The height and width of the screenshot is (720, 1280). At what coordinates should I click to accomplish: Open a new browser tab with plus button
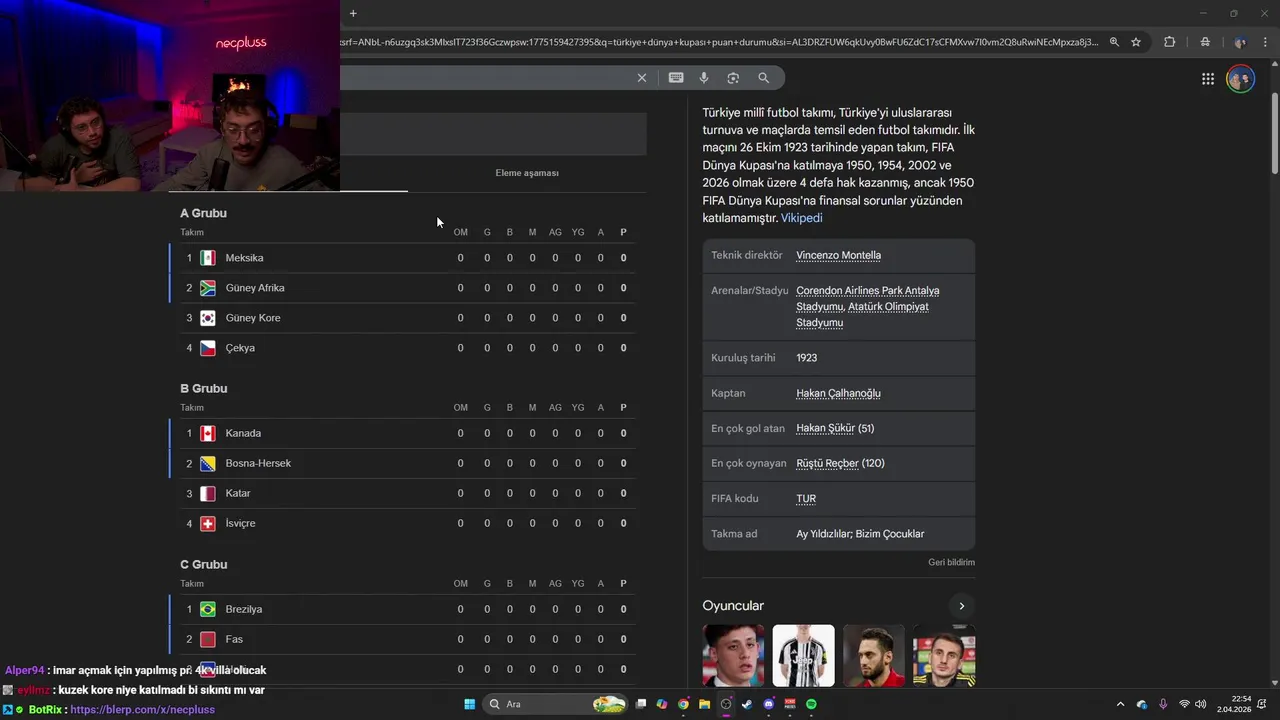click(x=353, y=13)
